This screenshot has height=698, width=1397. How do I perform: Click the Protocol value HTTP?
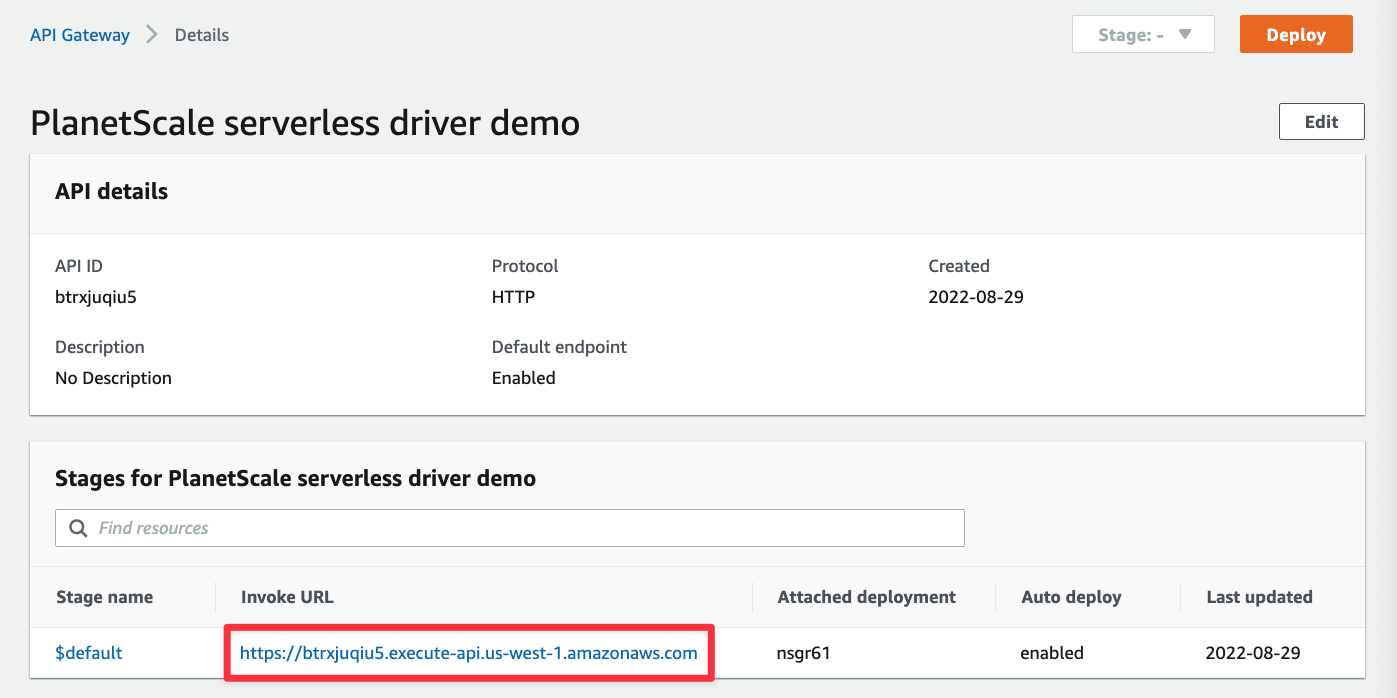coord(513,297)
